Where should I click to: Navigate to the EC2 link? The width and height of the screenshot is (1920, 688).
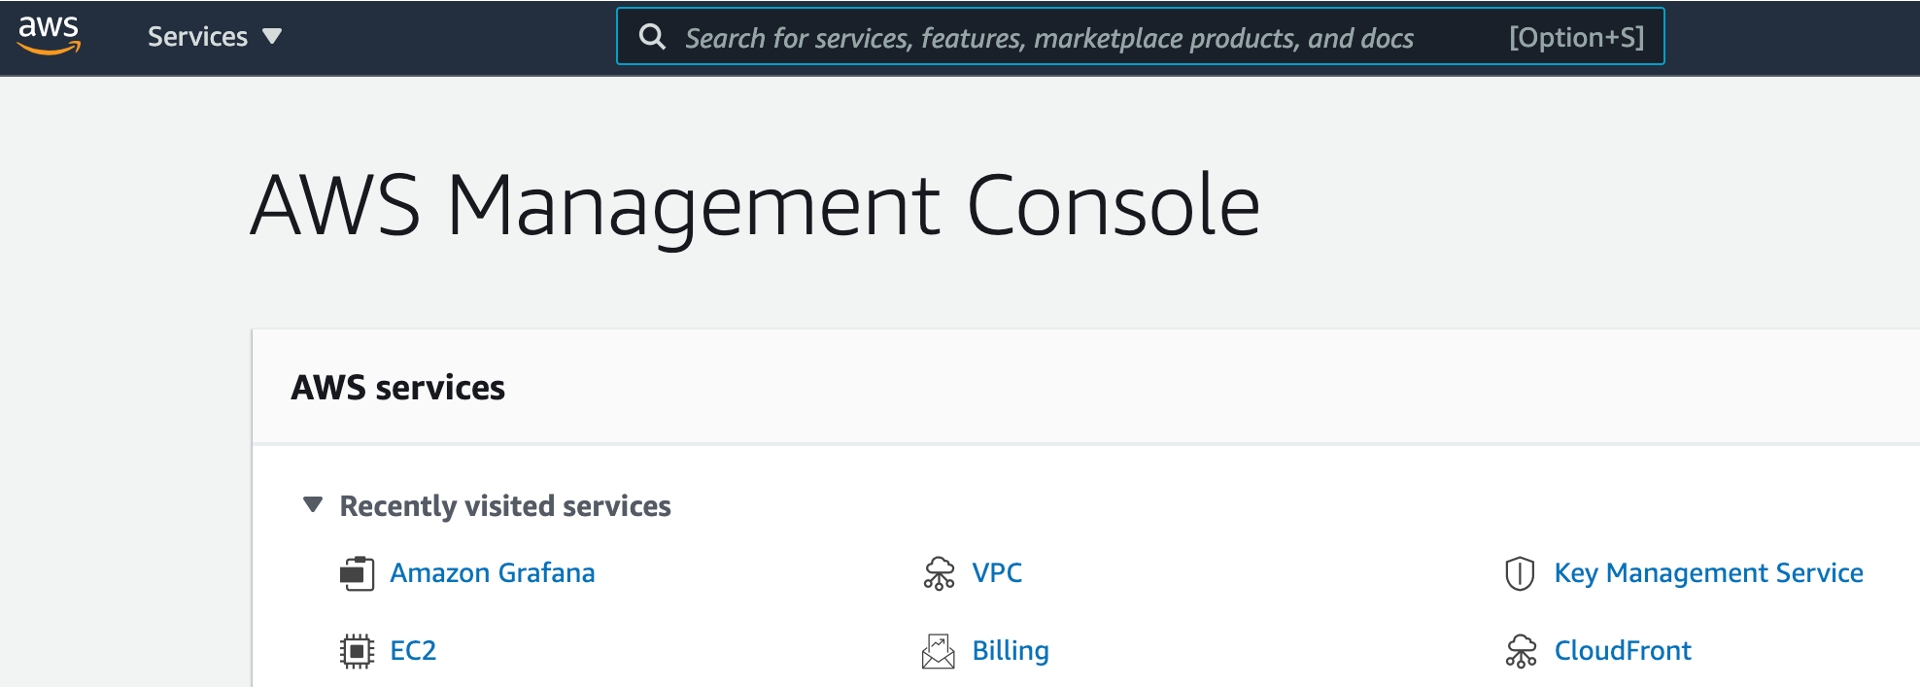[x=413, y=651]
